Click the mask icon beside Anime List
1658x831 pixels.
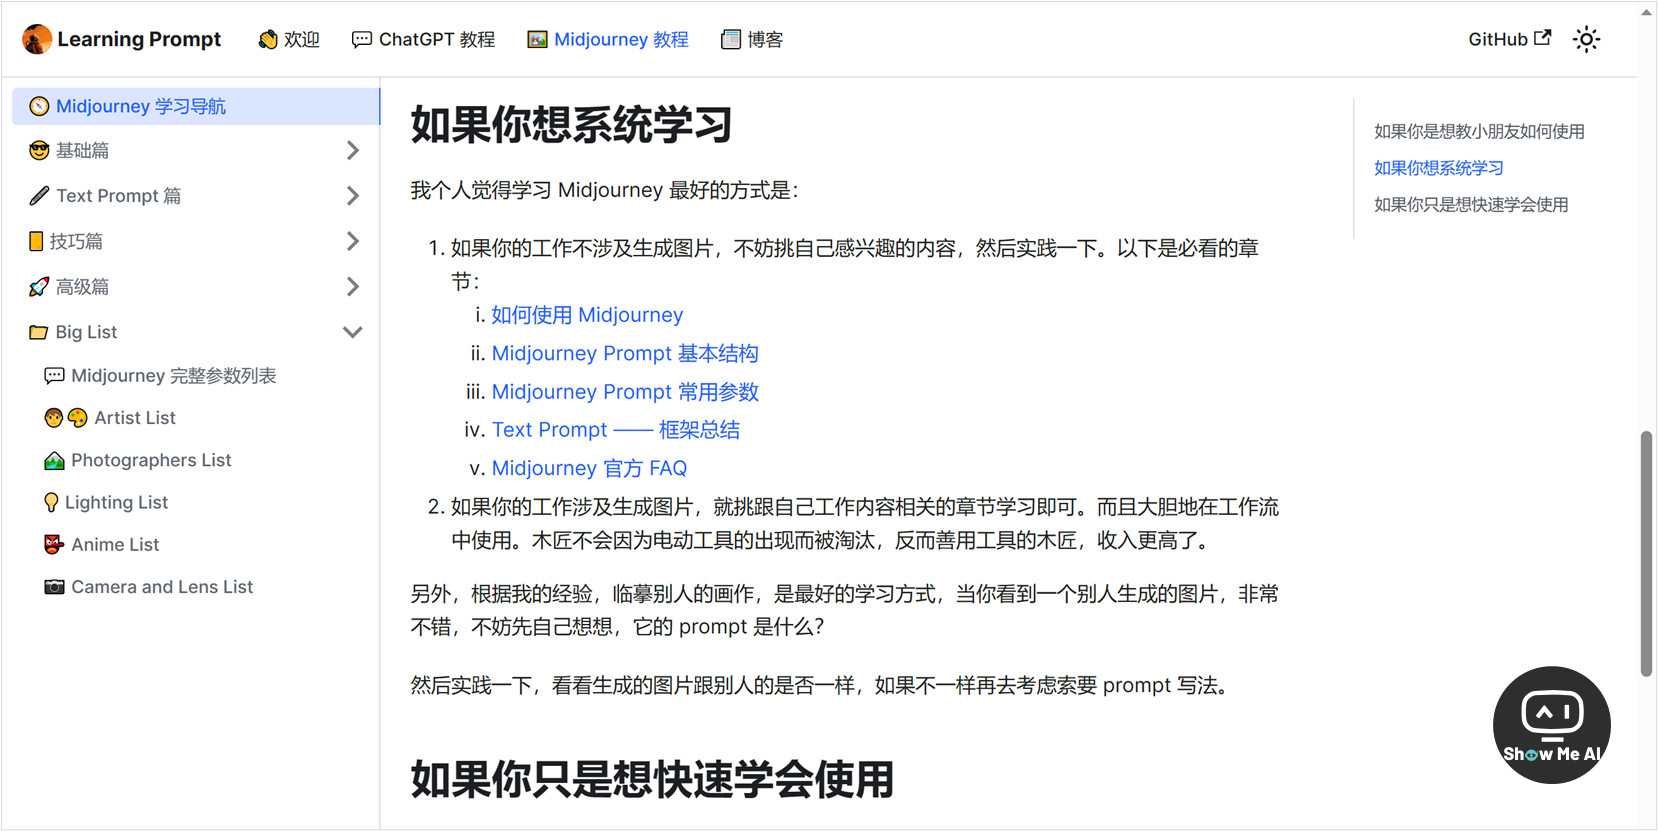pyautogui.click(x=54, y=544)
